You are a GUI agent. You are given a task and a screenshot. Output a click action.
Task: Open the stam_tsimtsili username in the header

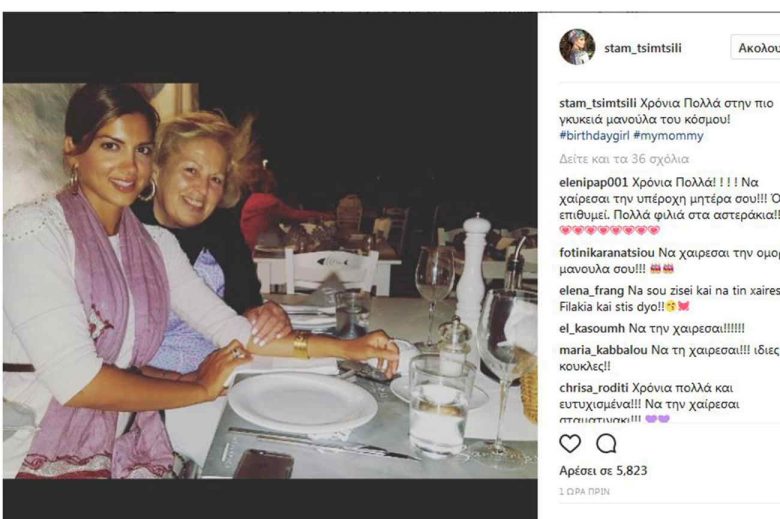[x=643, y=47]
